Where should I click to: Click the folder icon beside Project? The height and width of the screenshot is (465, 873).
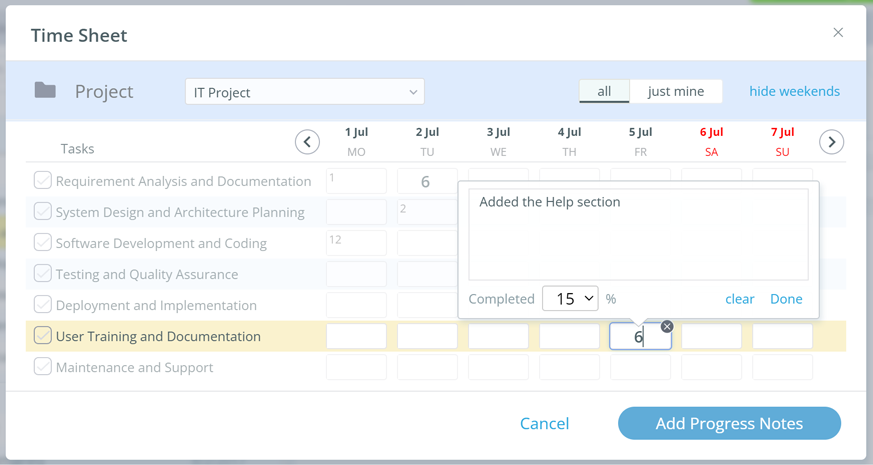click(x=45, y=91)
